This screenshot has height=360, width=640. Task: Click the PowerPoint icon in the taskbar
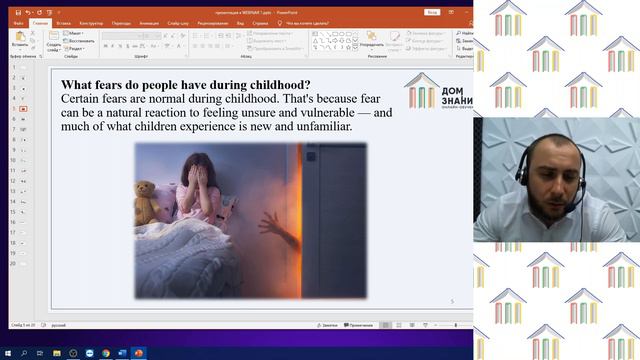tap(139, 353)
